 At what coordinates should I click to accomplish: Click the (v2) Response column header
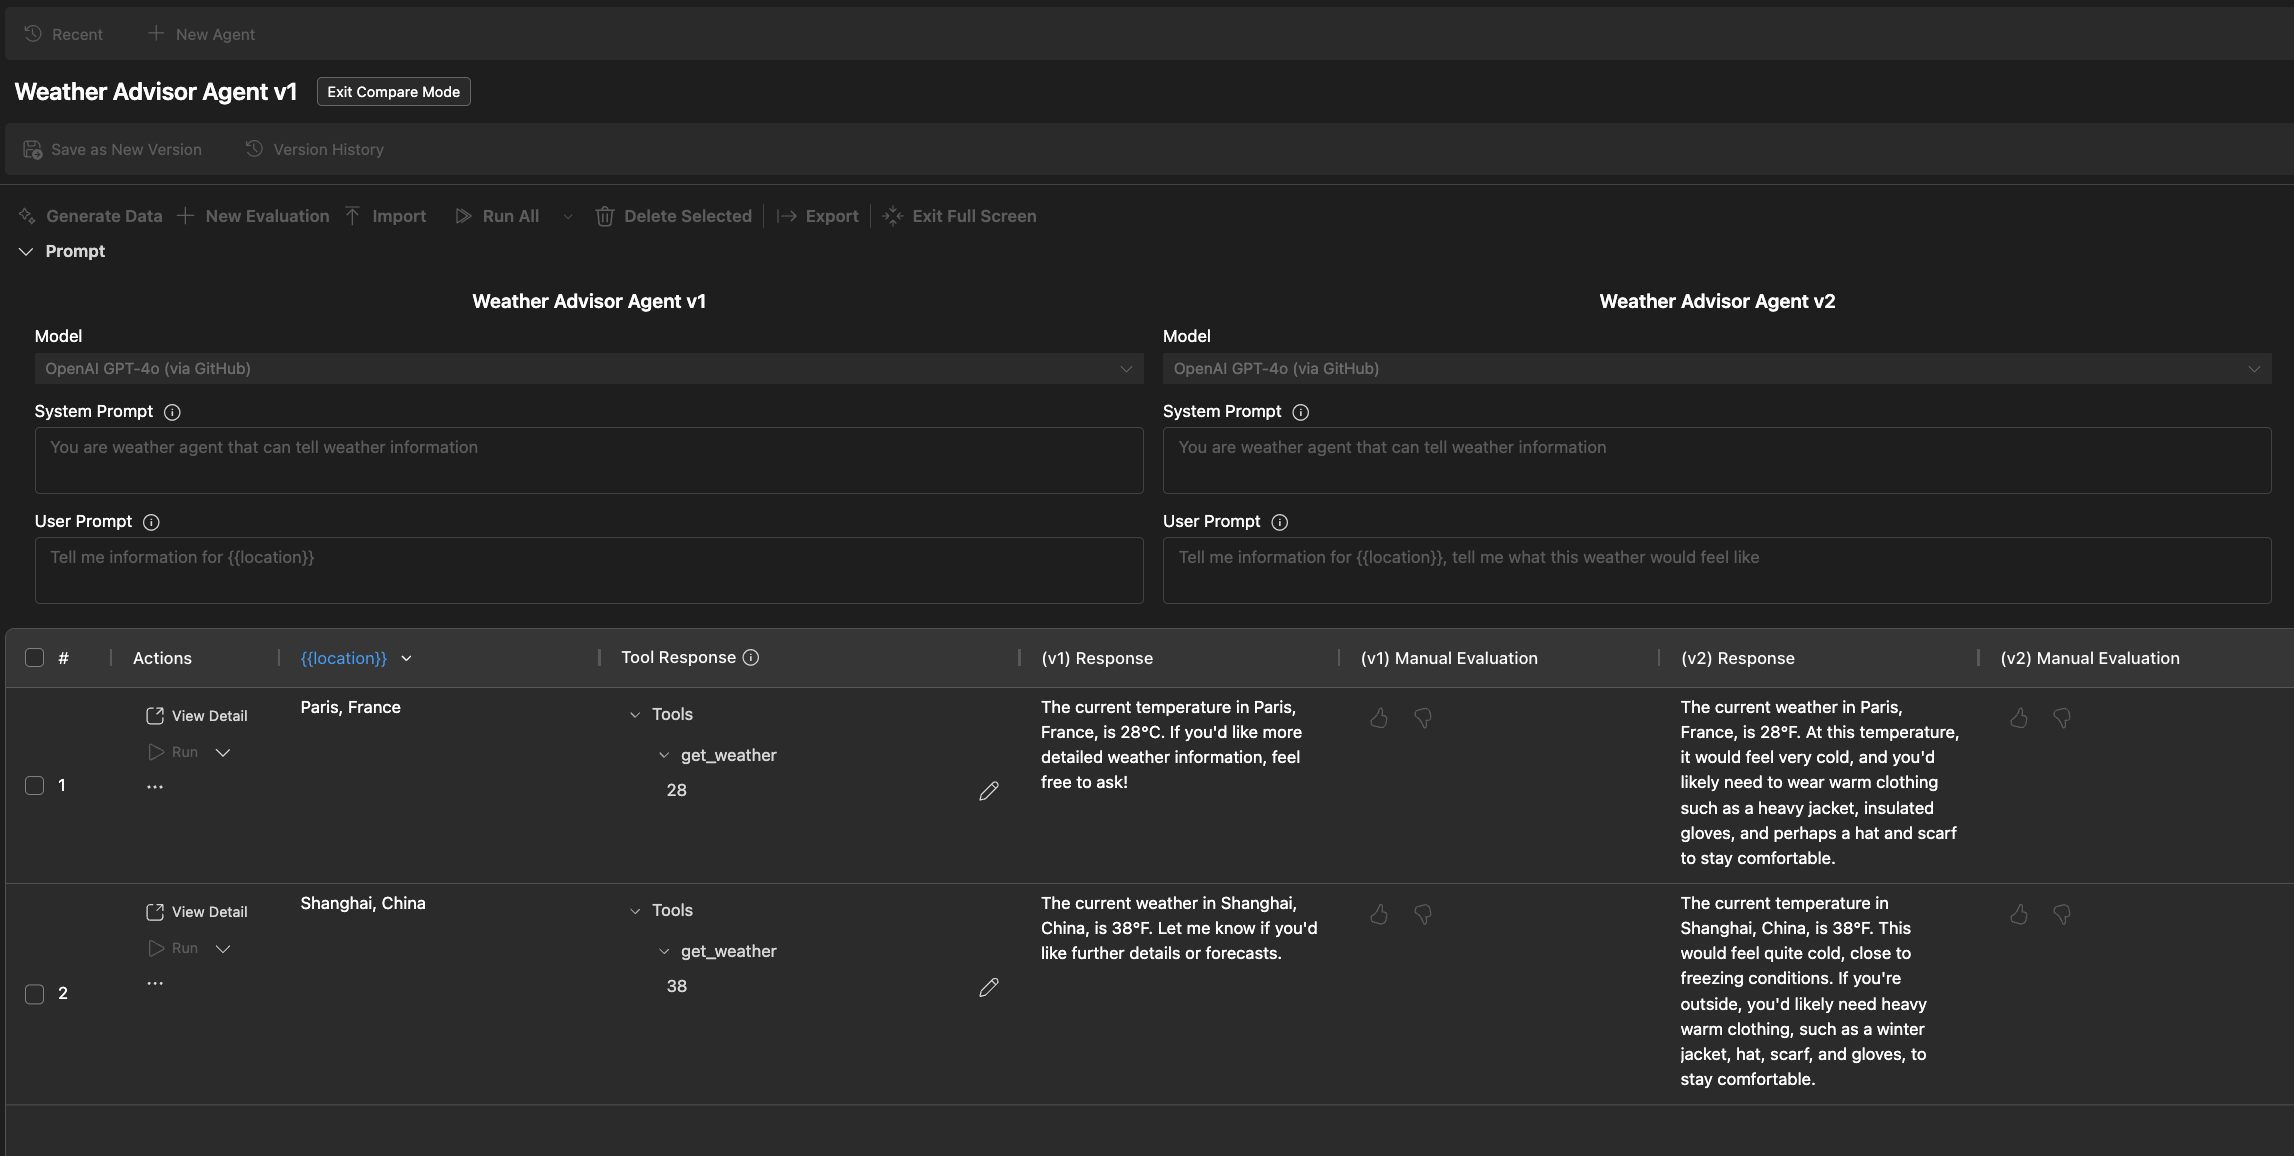pyautogui.click(x=1738, y=658)
